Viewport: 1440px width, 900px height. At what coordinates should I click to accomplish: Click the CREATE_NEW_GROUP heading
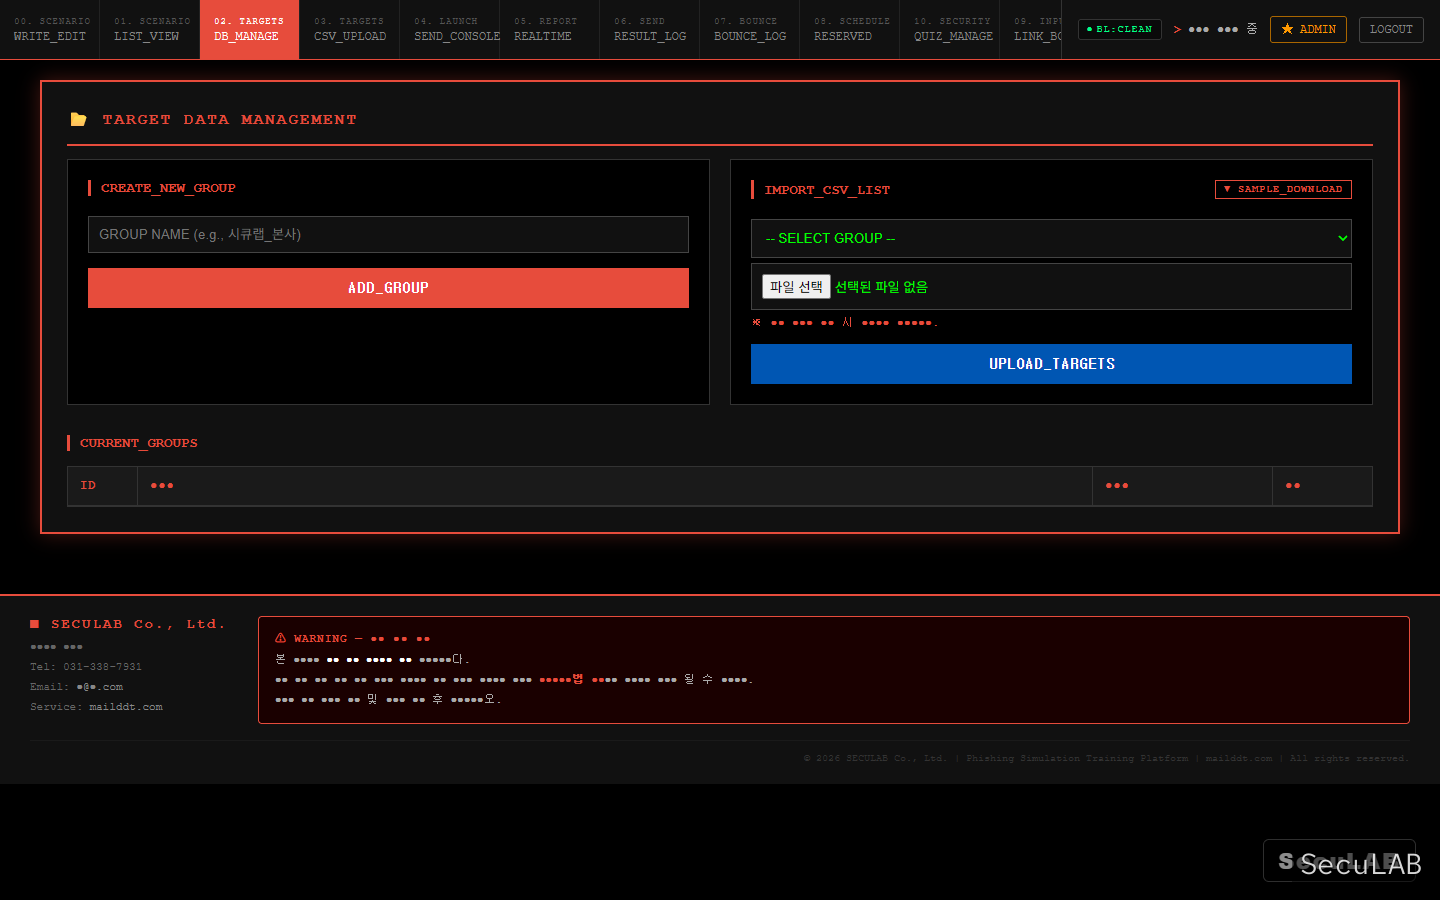(x=168, y=188)
